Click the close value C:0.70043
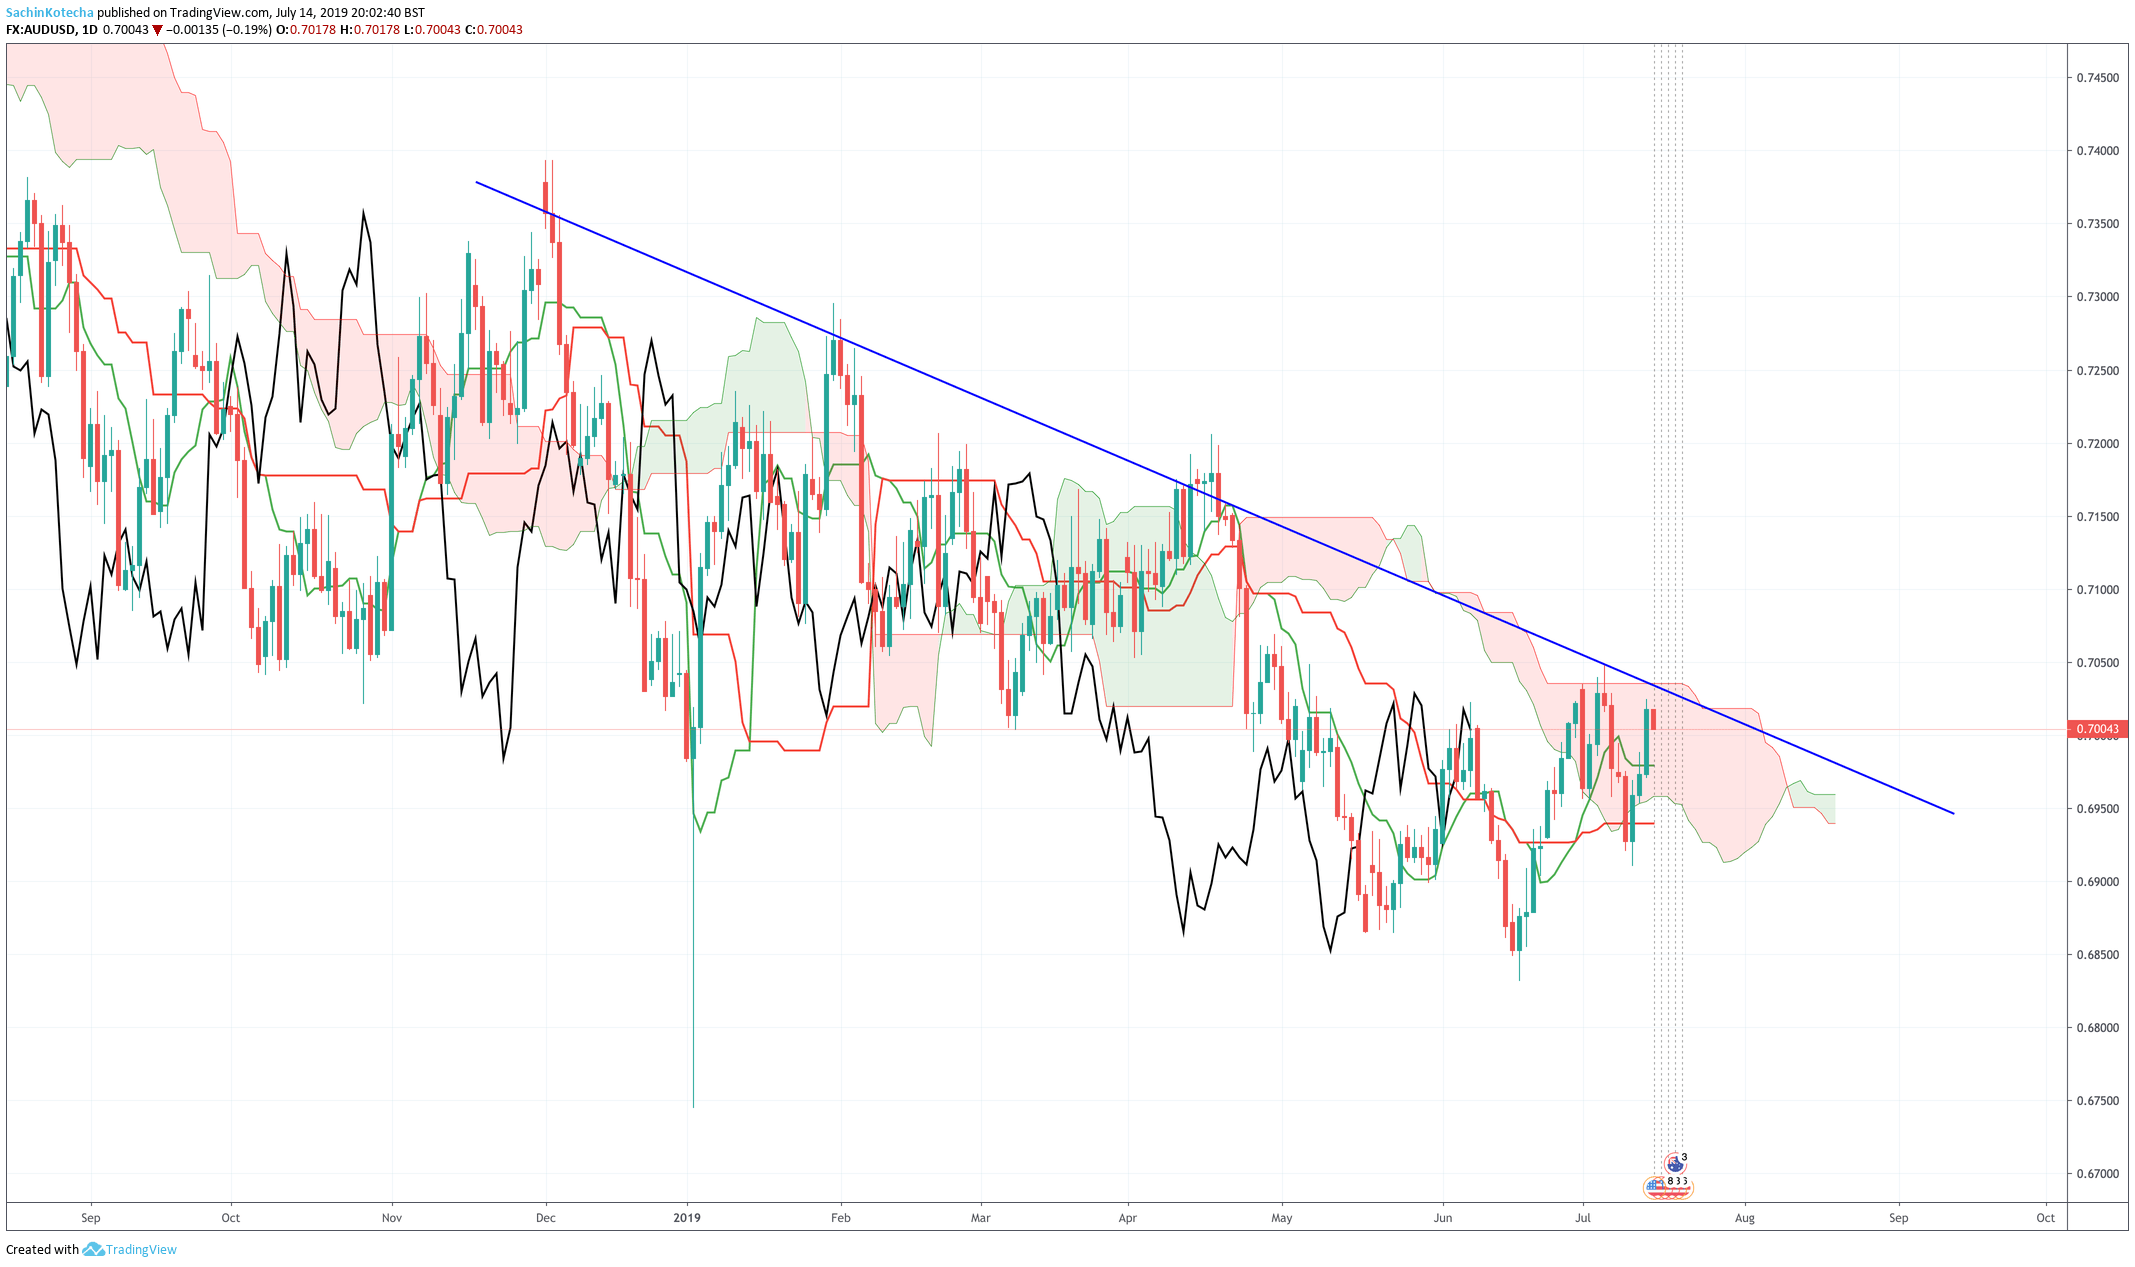This screenshot has height=1267, width=2135. pos(494,30)
